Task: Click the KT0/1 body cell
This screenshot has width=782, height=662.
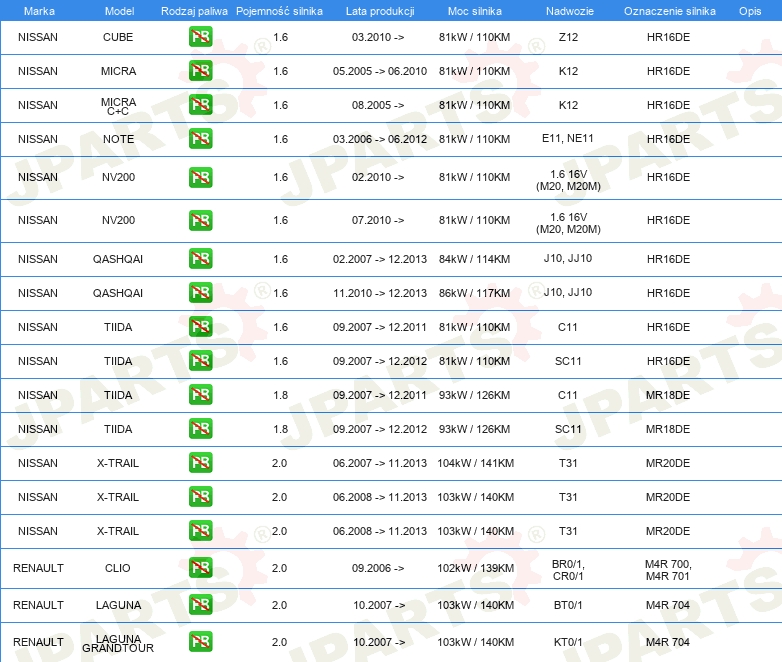Action: [x=568, y=642]
